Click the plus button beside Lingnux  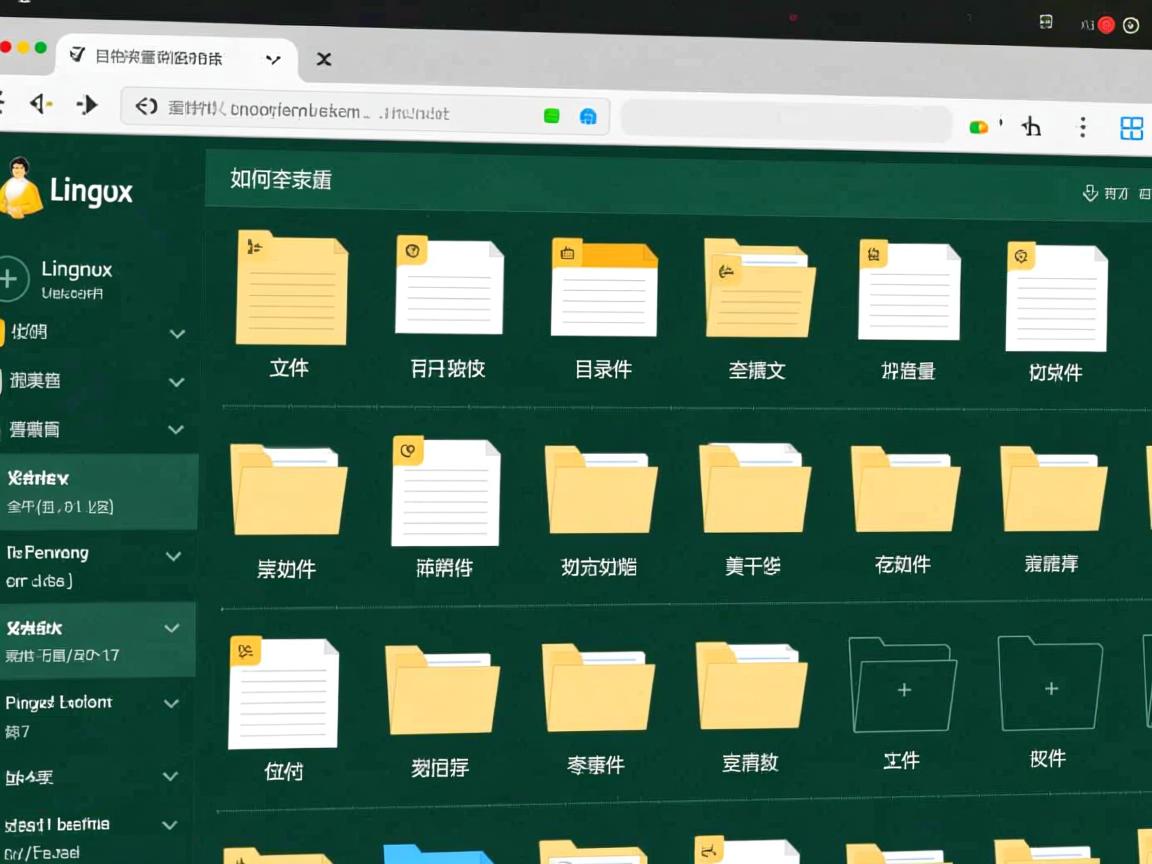(10, 279)
